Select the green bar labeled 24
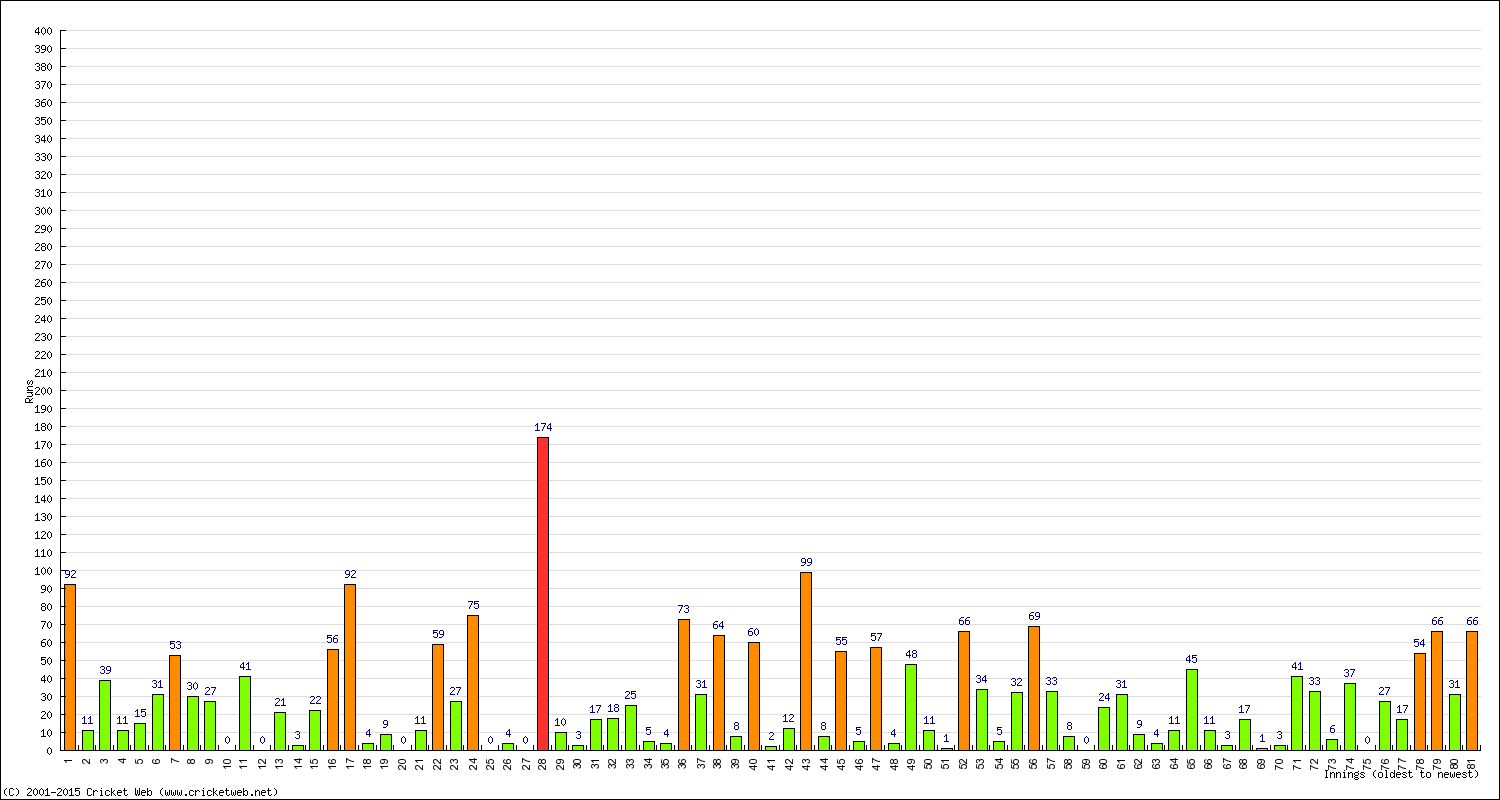Screen dimensions: 1500x800 click(1104, 729)
